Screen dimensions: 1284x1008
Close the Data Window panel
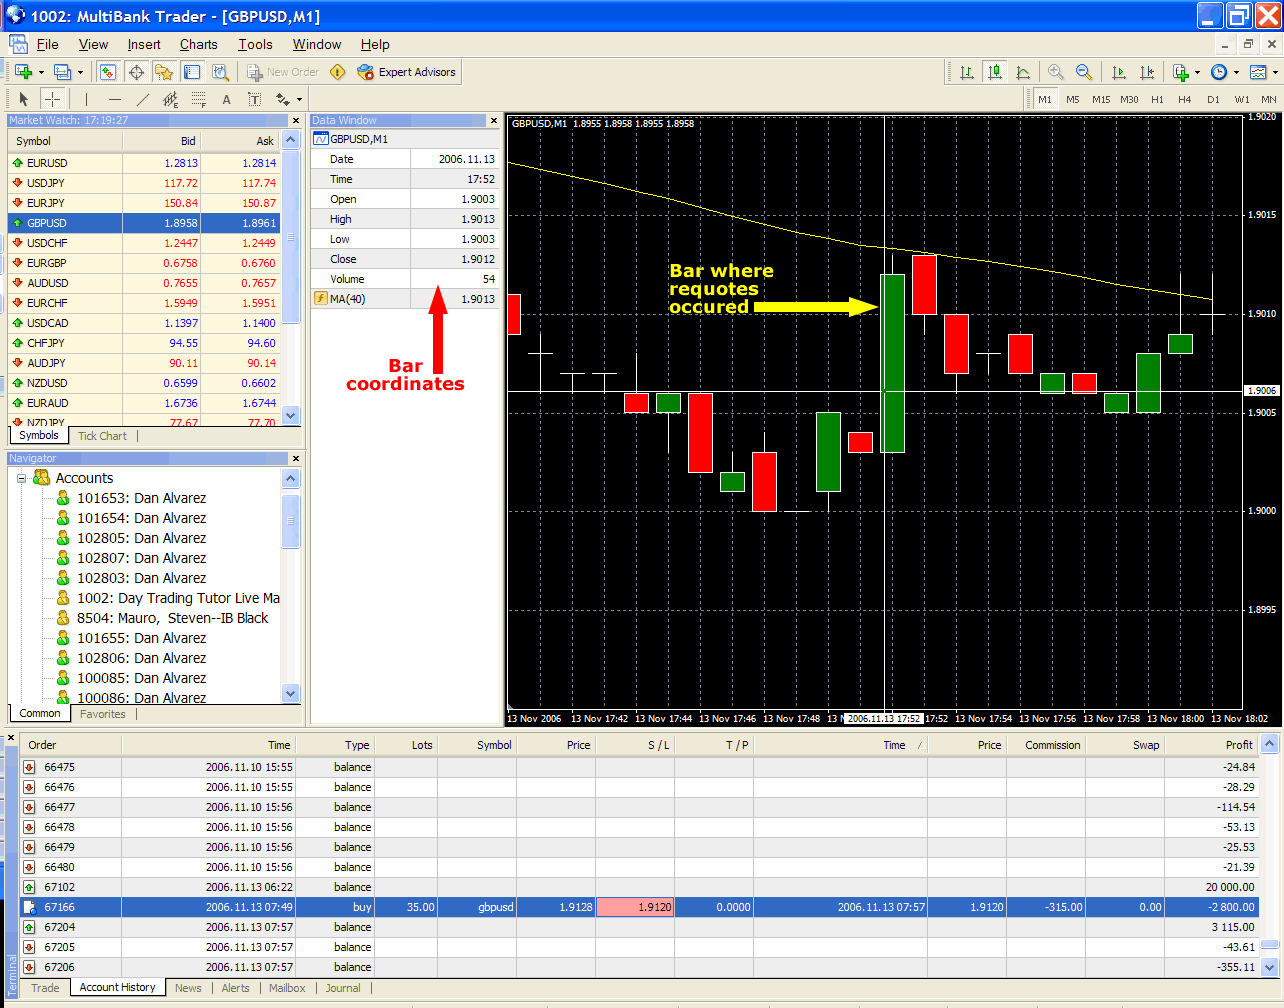pyautogui.click(x=493, y=120)
